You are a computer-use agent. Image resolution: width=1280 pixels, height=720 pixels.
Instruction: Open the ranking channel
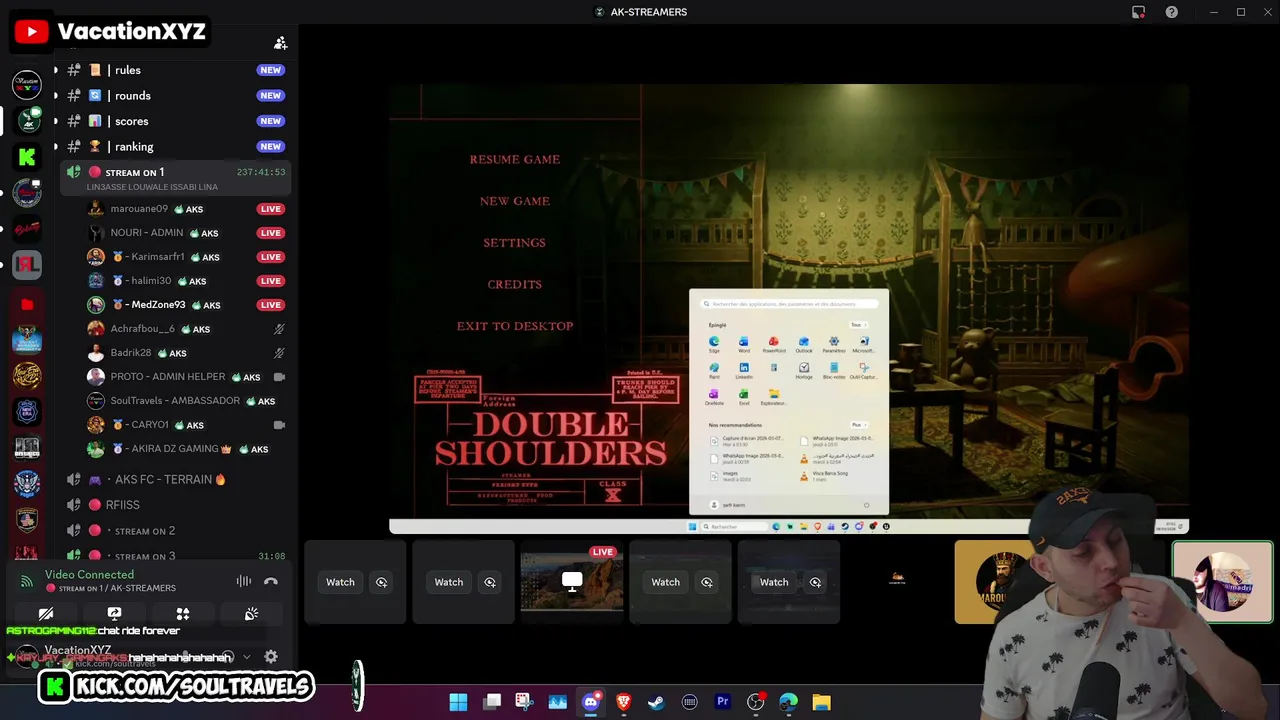click(175, 147)
